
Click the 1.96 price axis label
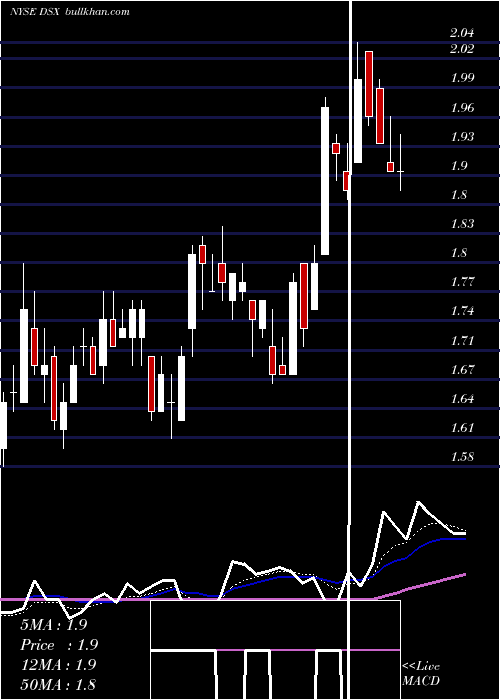pyautogui.click(x=462, y=108)
